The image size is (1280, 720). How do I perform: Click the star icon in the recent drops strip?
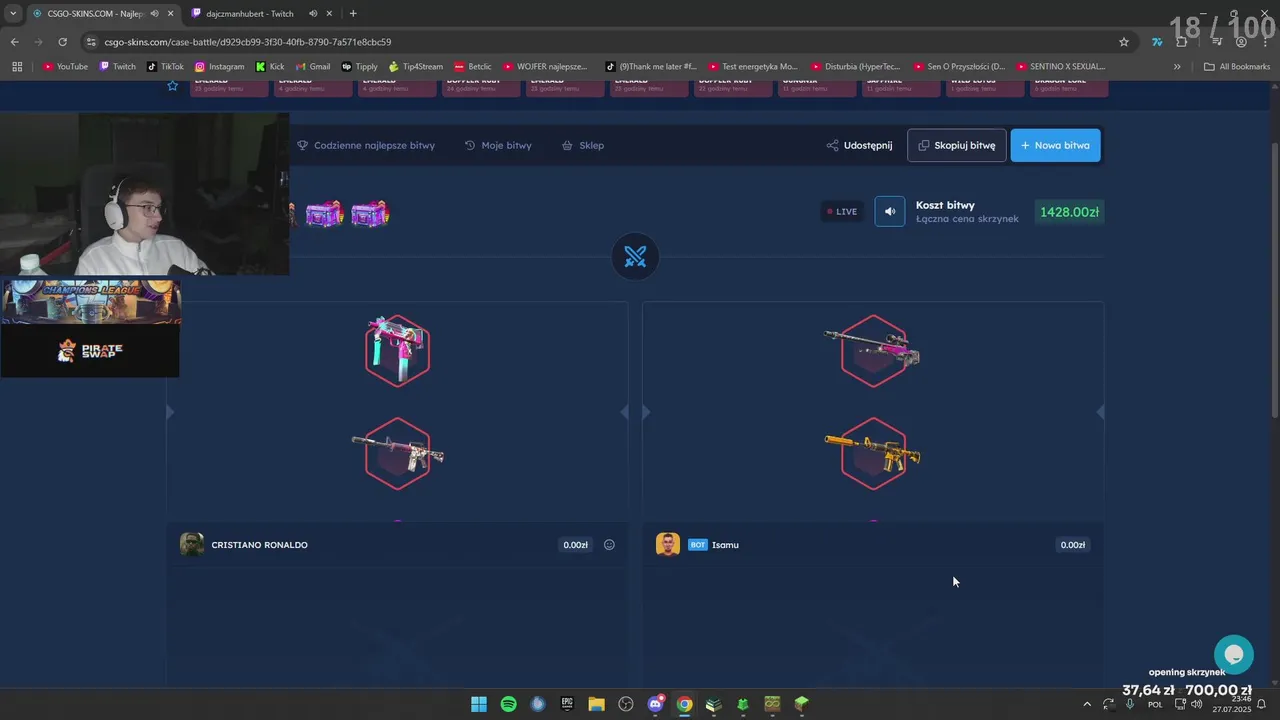coord(172,86)
